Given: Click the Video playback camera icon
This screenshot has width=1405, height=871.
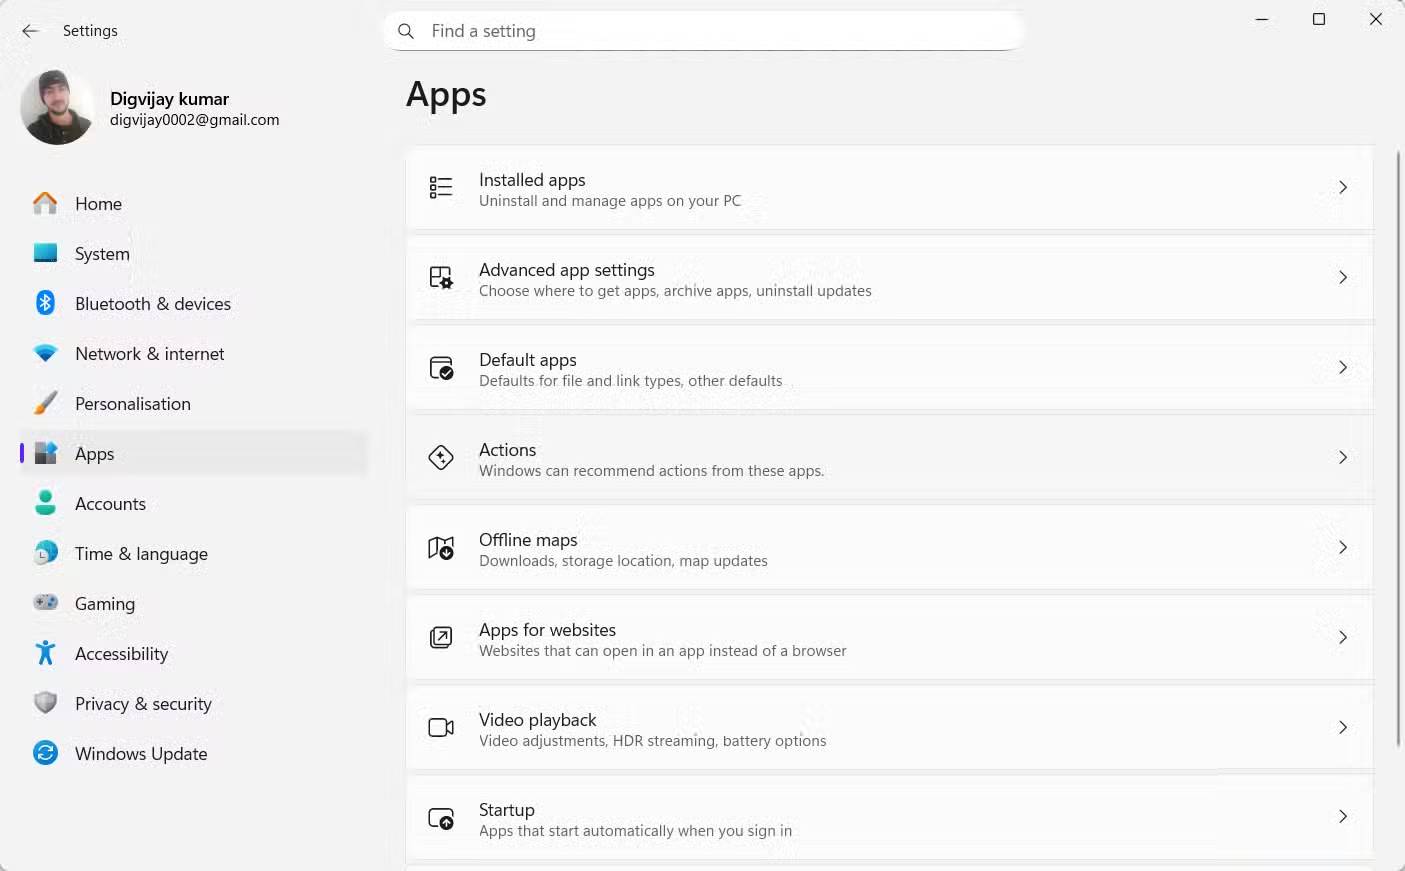Looking at the screenshot, I should [x=441, y=728].
